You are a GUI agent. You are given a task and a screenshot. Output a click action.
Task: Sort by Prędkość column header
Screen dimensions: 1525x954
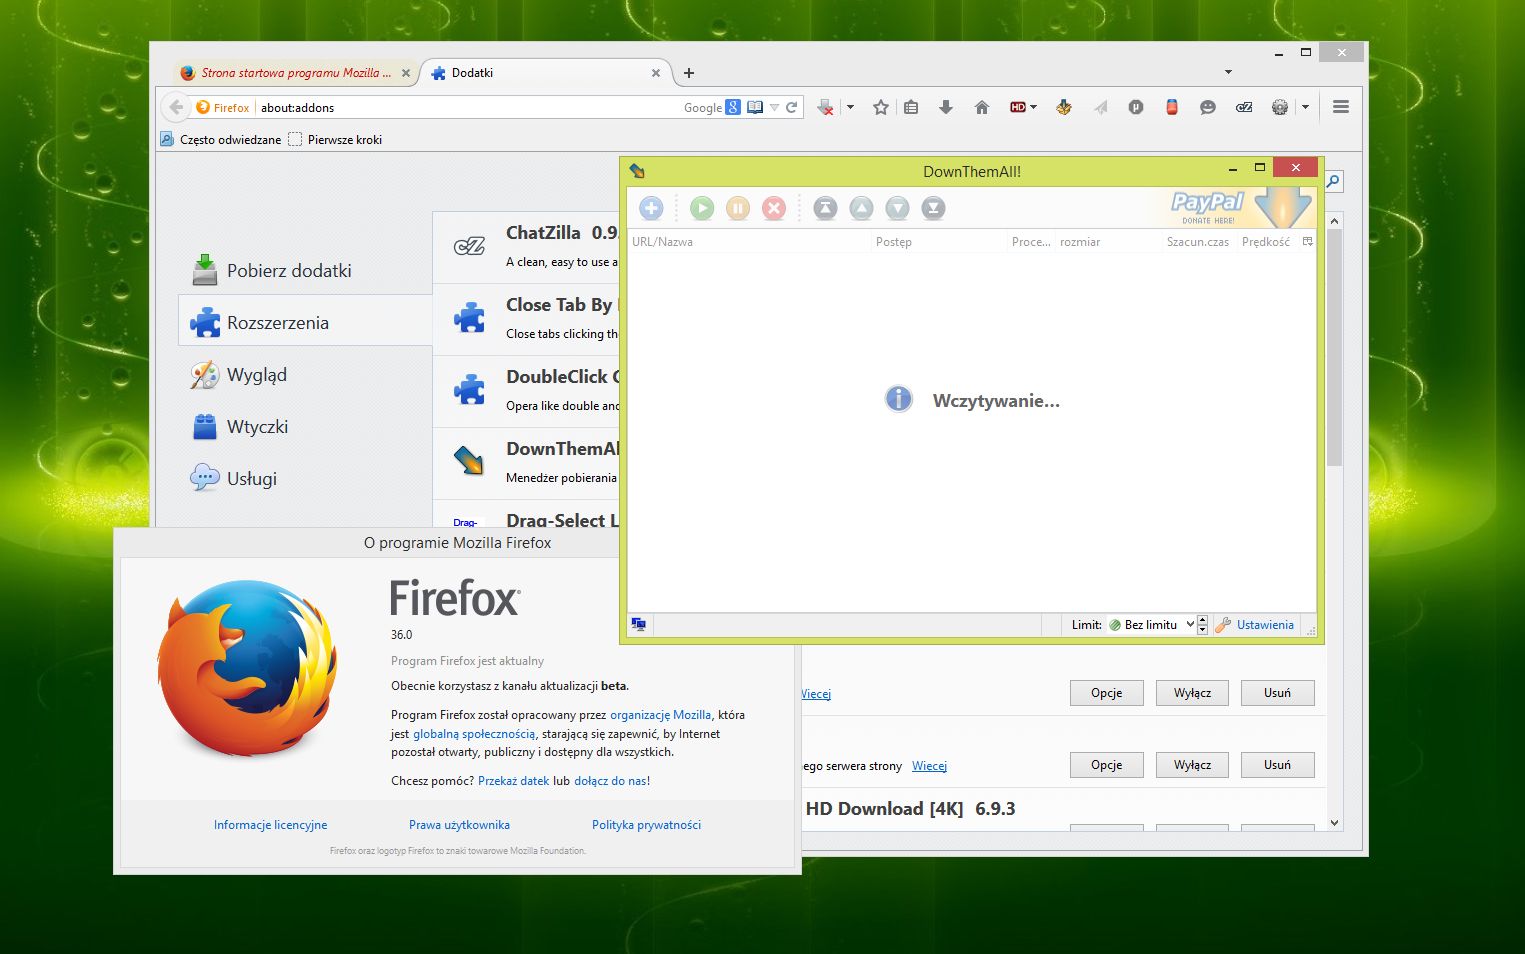pos(1266,241)
